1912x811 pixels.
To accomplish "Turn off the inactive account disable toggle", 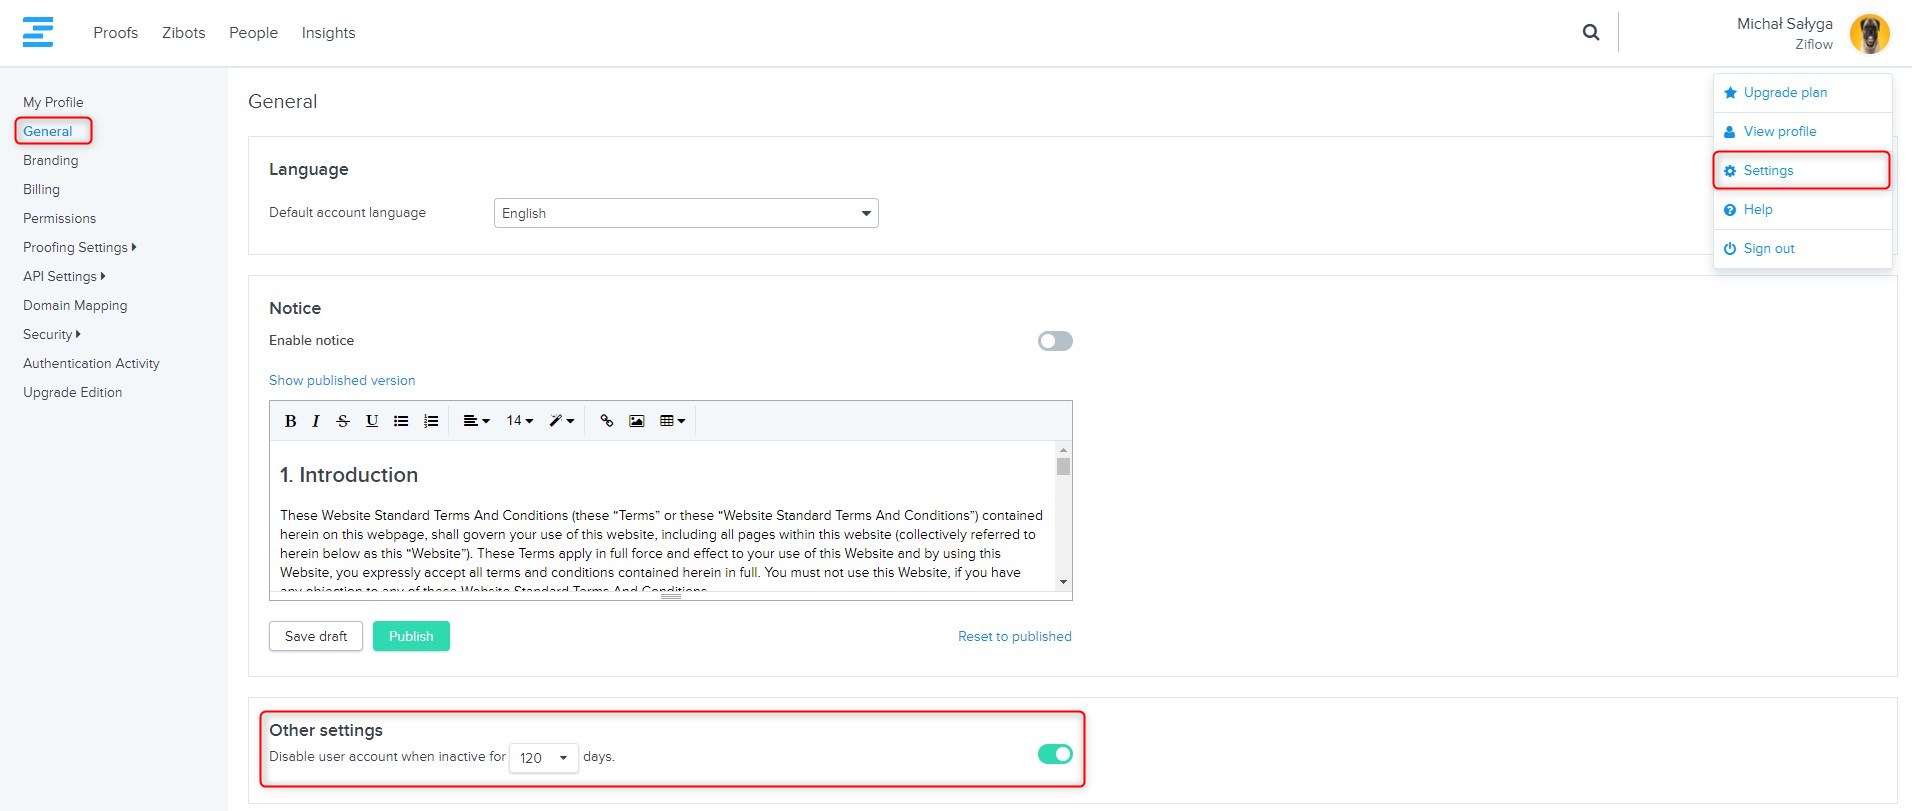I will click(1054, 754).
